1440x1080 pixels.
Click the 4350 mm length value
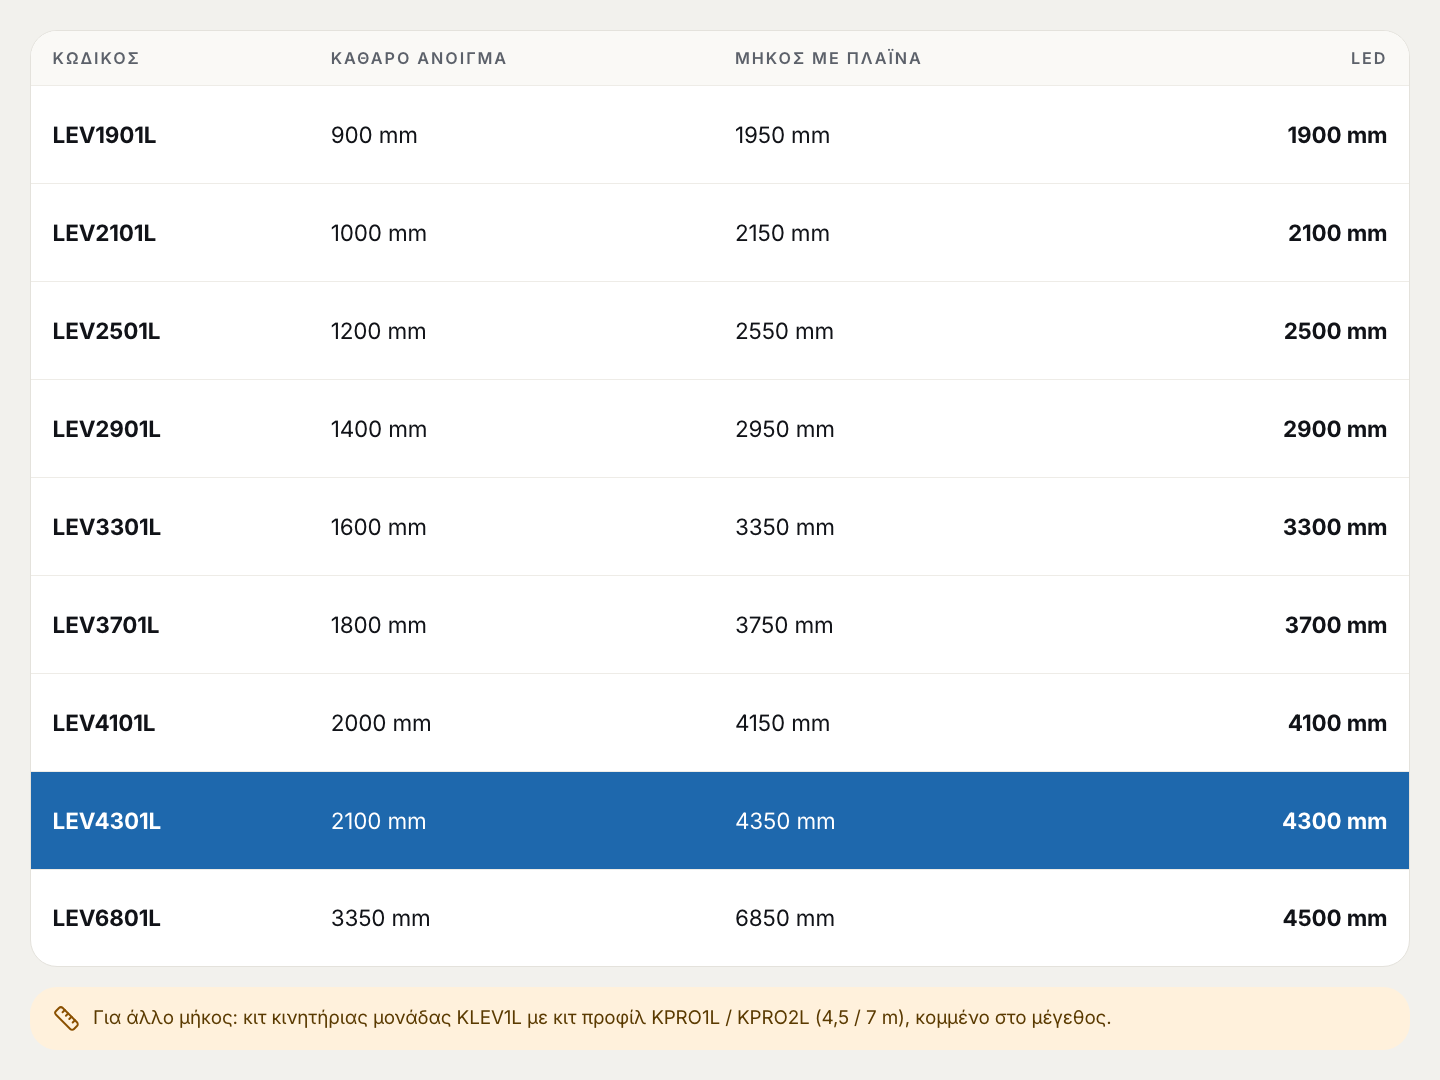785,821
